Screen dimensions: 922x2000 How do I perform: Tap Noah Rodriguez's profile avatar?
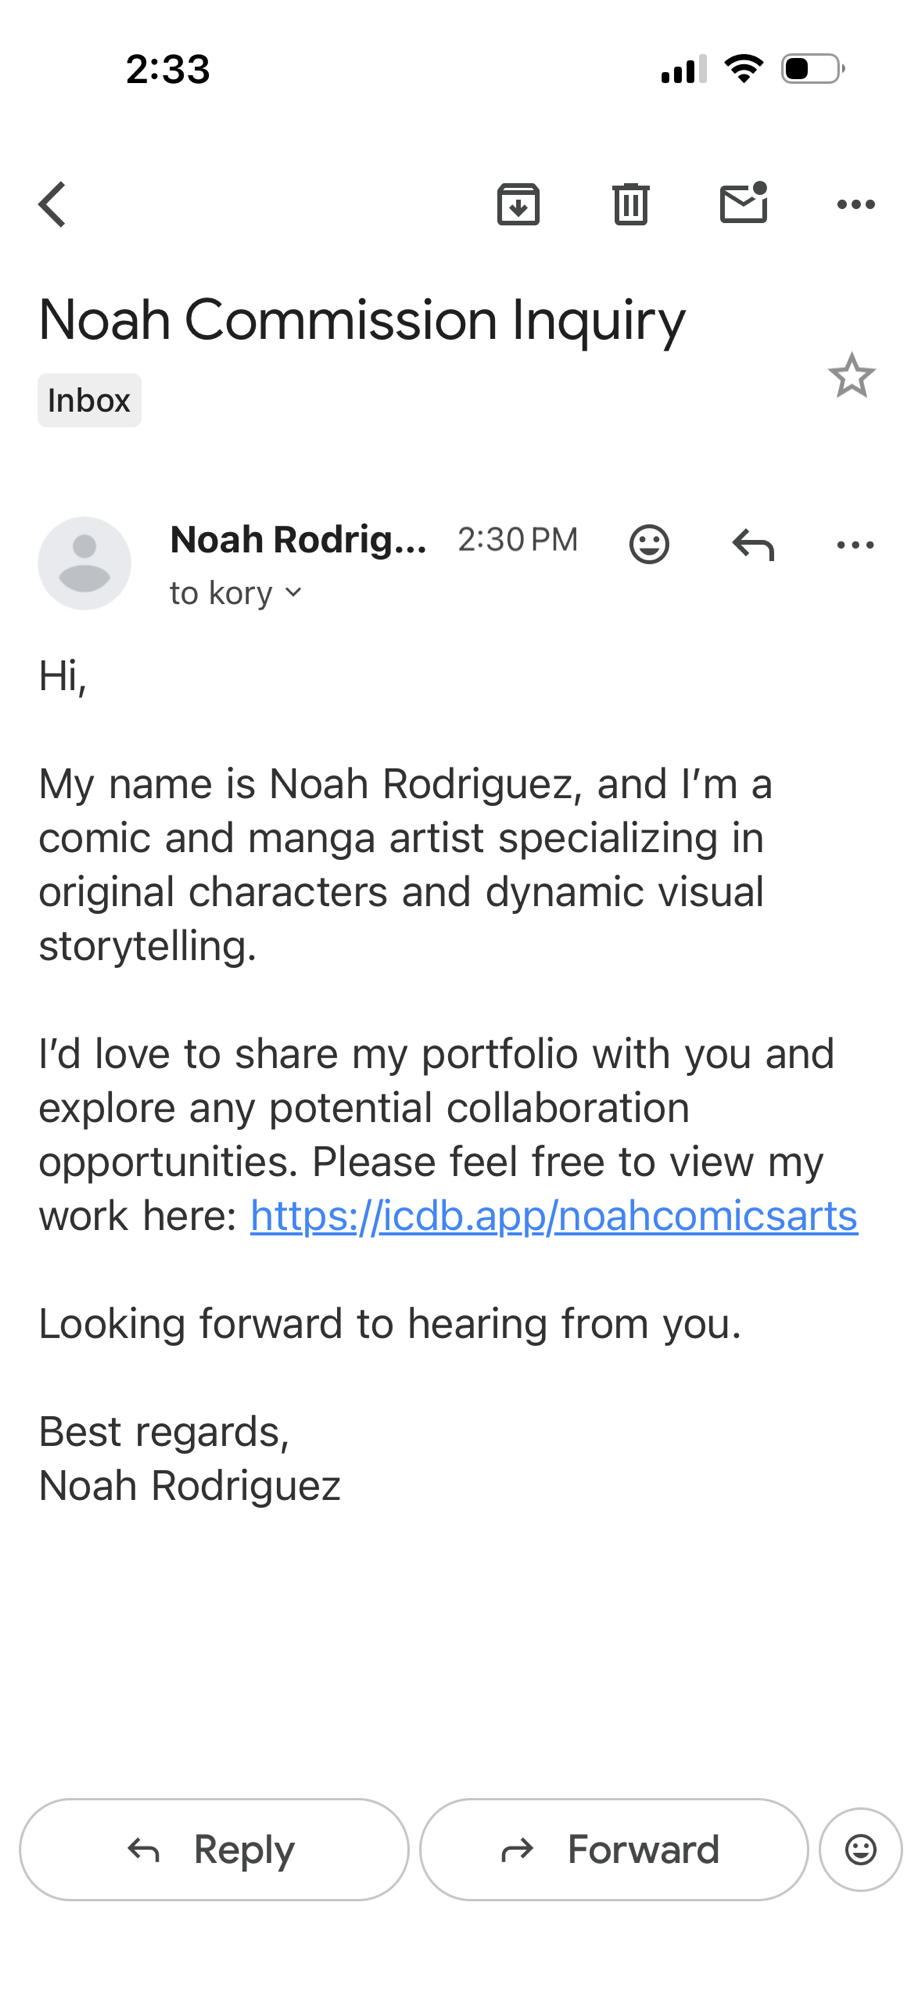coord(84,563)
